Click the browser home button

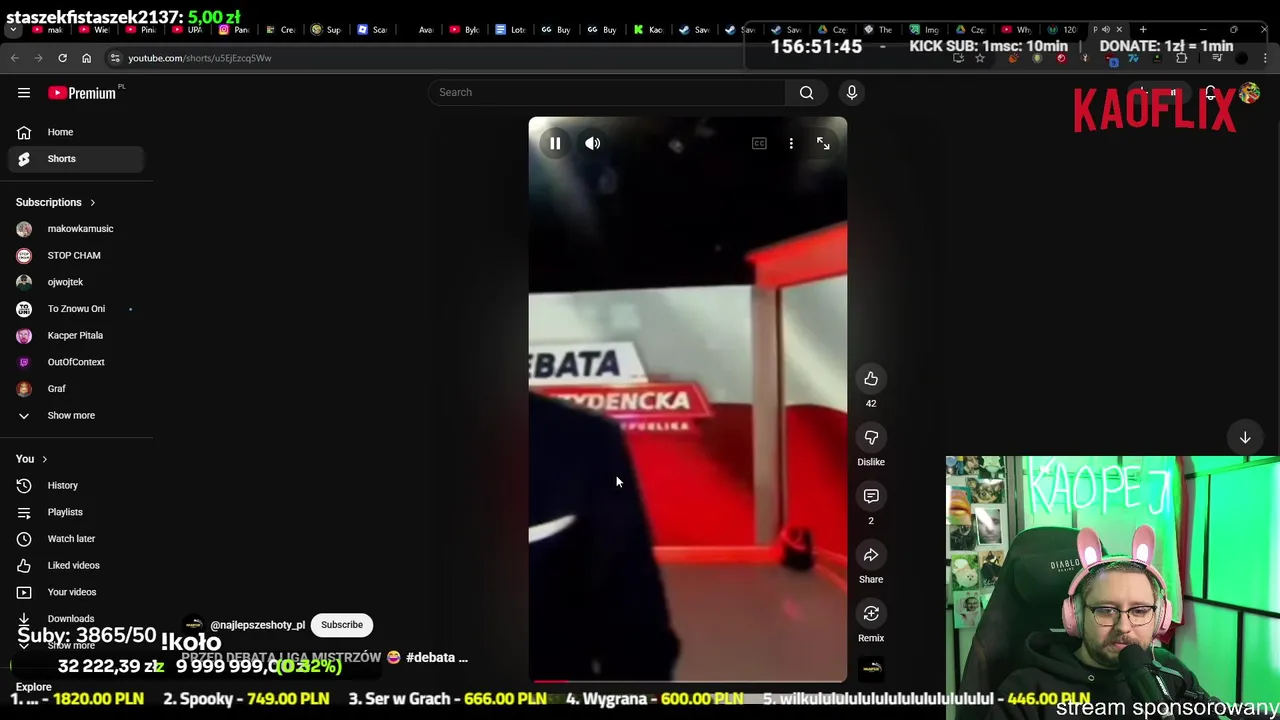click(x=86, y=58)
